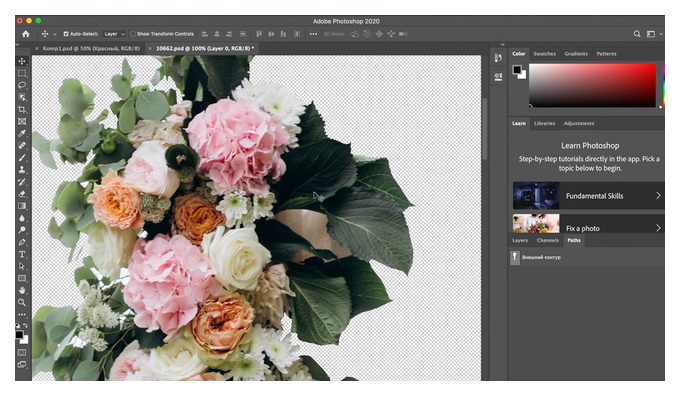Image resolution: width=680 pixels, height=396 pixels.
Task: Select the Zoom tool in the toolbox
Action: pos(22,302)
